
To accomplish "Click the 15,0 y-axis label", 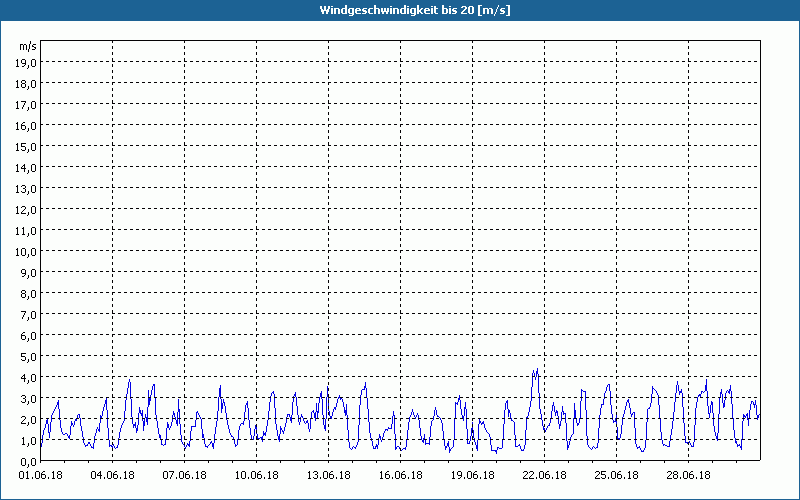I will [28, 146].
